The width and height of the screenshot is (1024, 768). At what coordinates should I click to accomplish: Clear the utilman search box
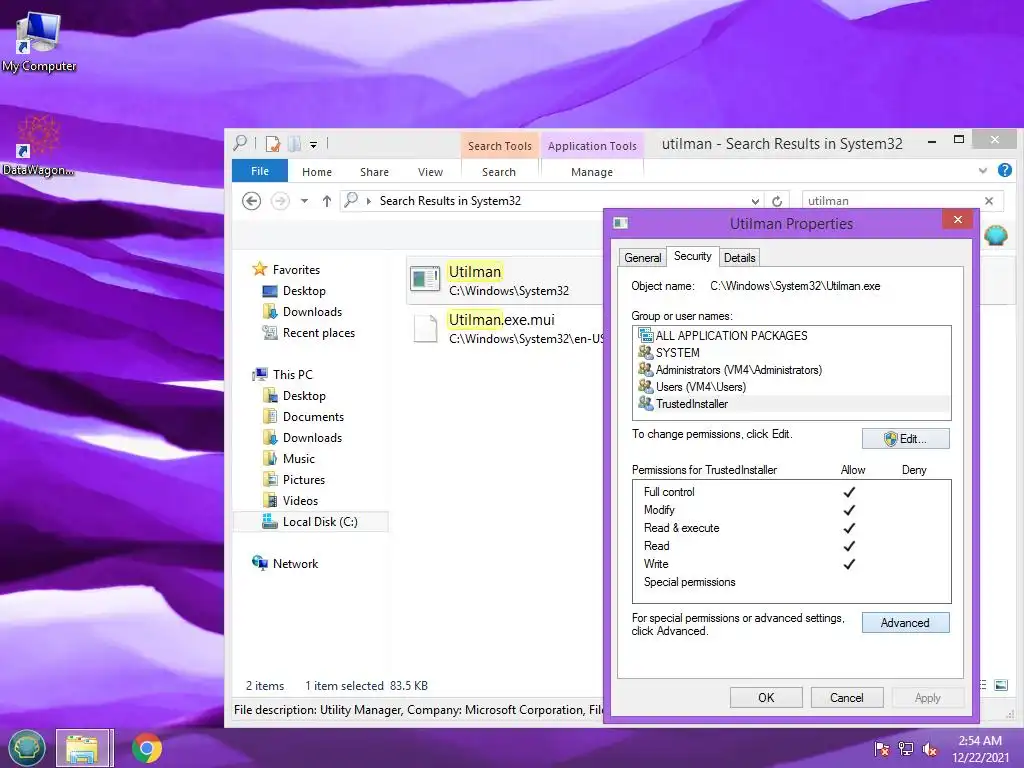pos(989,201)
